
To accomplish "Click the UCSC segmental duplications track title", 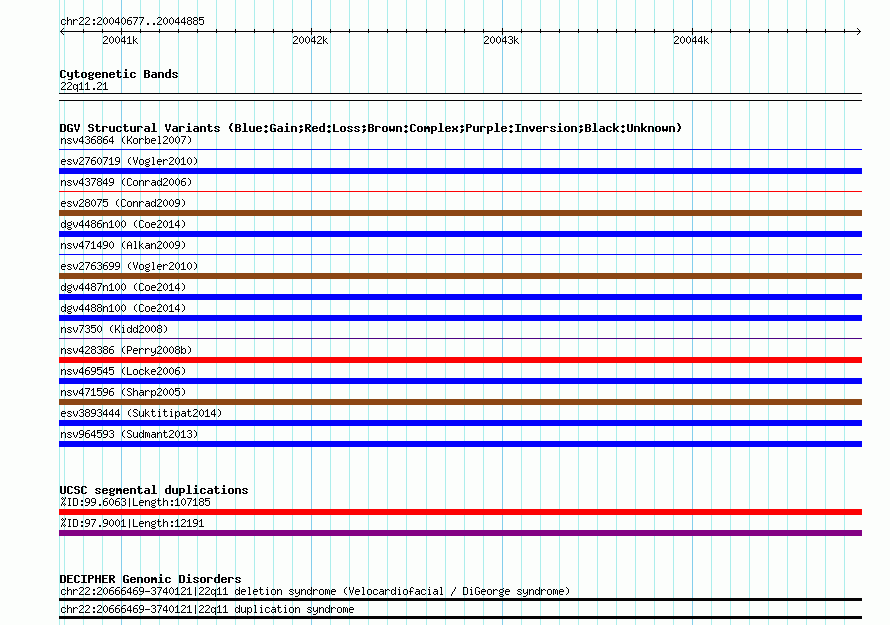I will tap(154, 490).
